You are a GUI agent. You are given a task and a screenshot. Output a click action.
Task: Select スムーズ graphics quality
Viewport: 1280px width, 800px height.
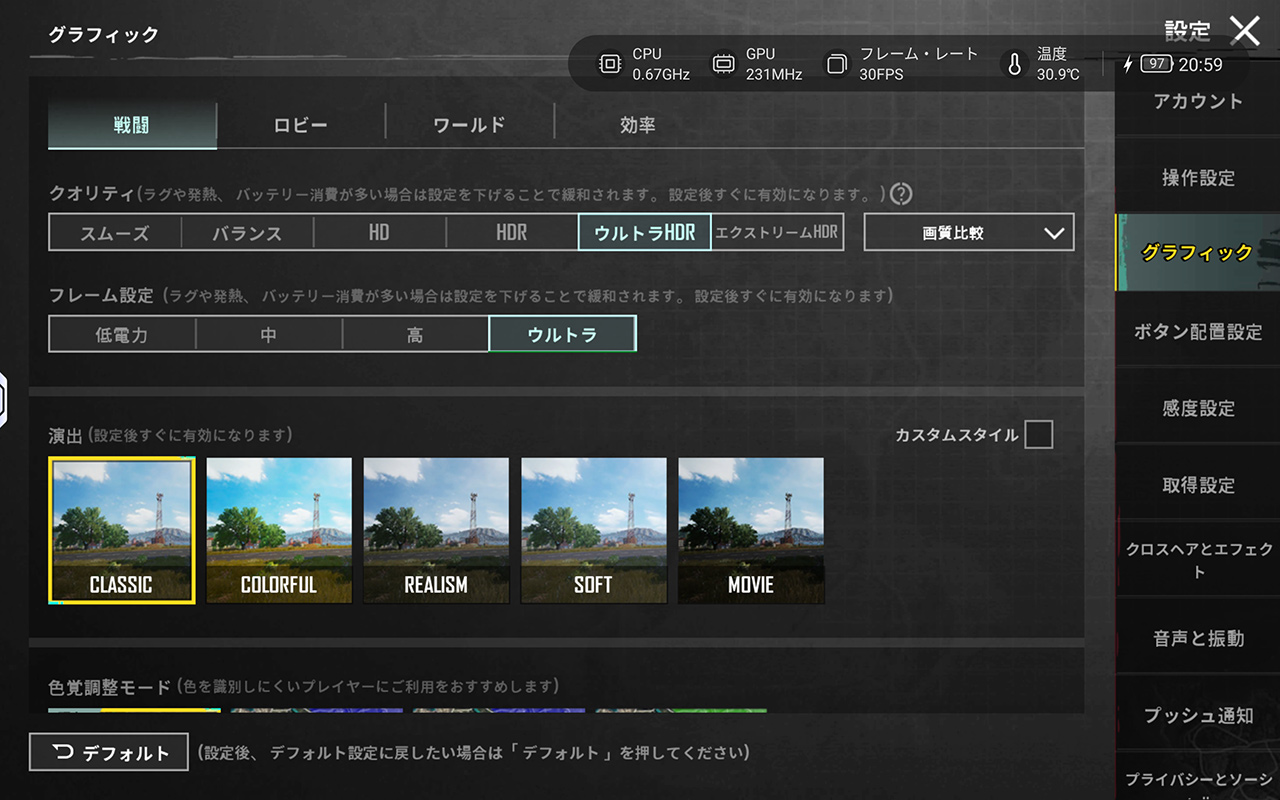click(x=115, y=233)
